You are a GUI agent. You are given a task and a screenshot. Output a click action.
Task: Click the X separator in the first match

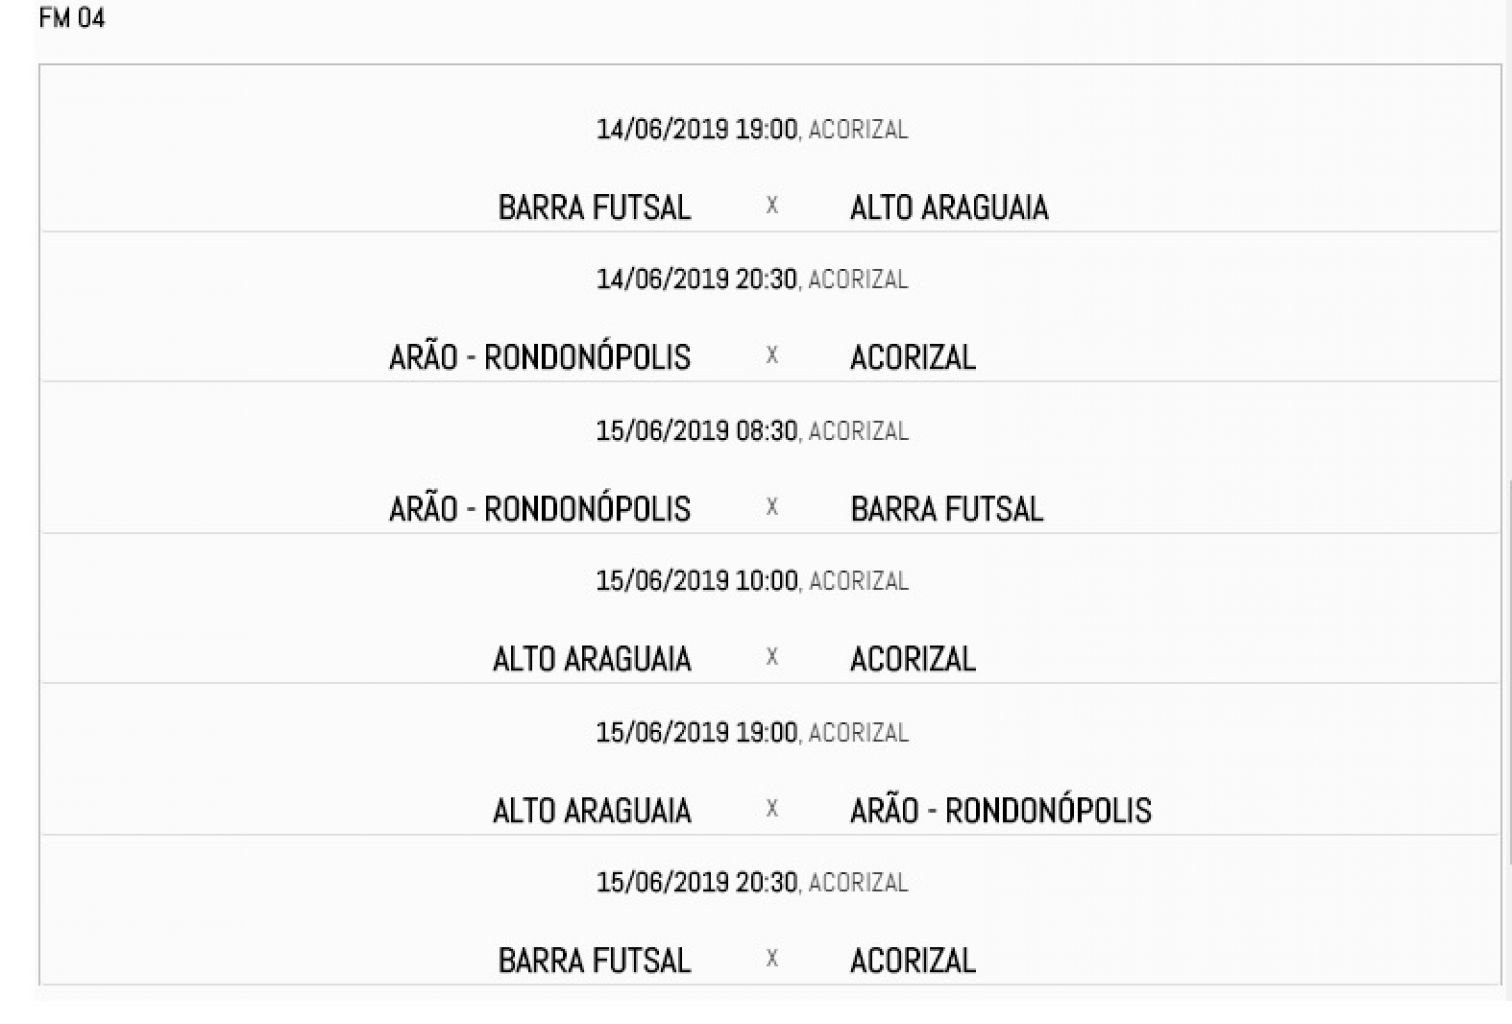tap(771, 205)
